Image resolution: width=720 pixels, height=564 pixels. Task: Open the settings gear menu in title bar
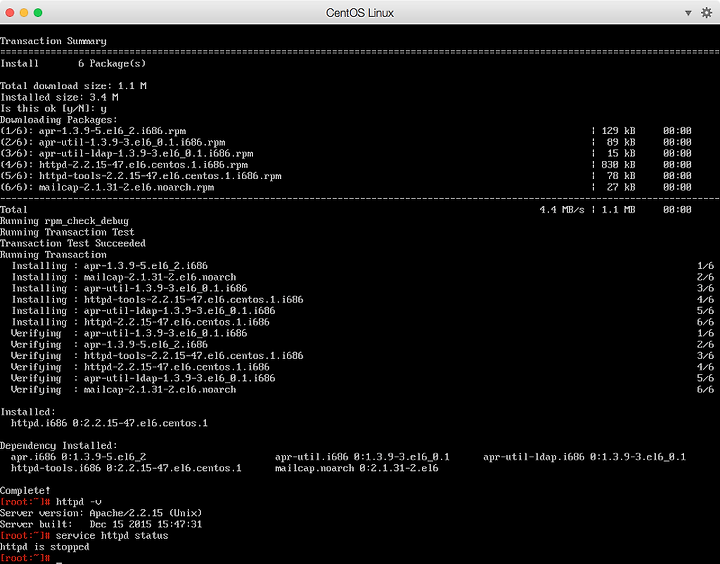[706, 12]
